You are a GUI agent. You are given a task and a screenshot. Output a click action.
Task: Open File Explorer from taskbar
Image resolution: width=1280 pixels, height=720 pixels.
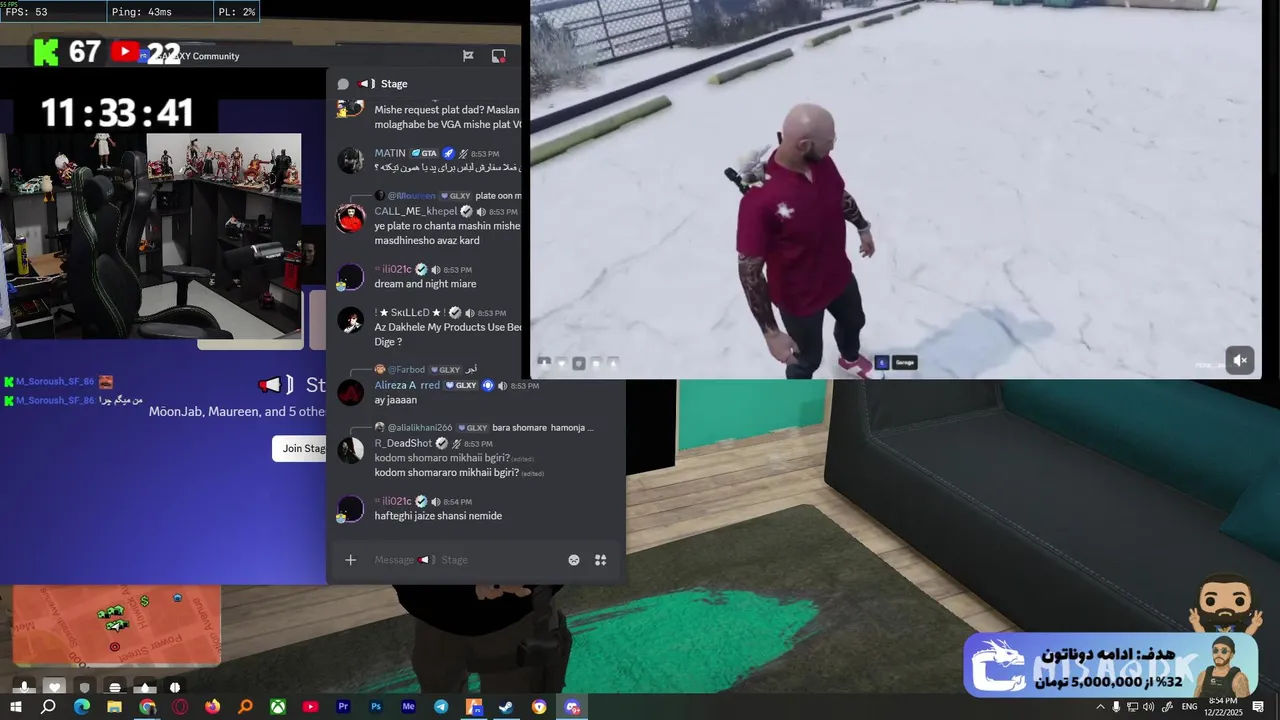114,707
